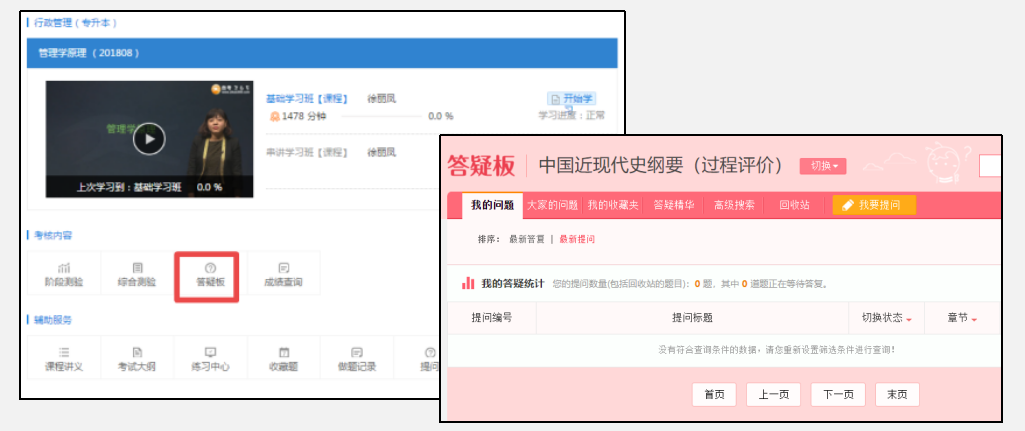The height and width of the screenshot is (431, 1025).
Task: Open 收藏题 saved questions icon
Action: (x=284, y=358)
